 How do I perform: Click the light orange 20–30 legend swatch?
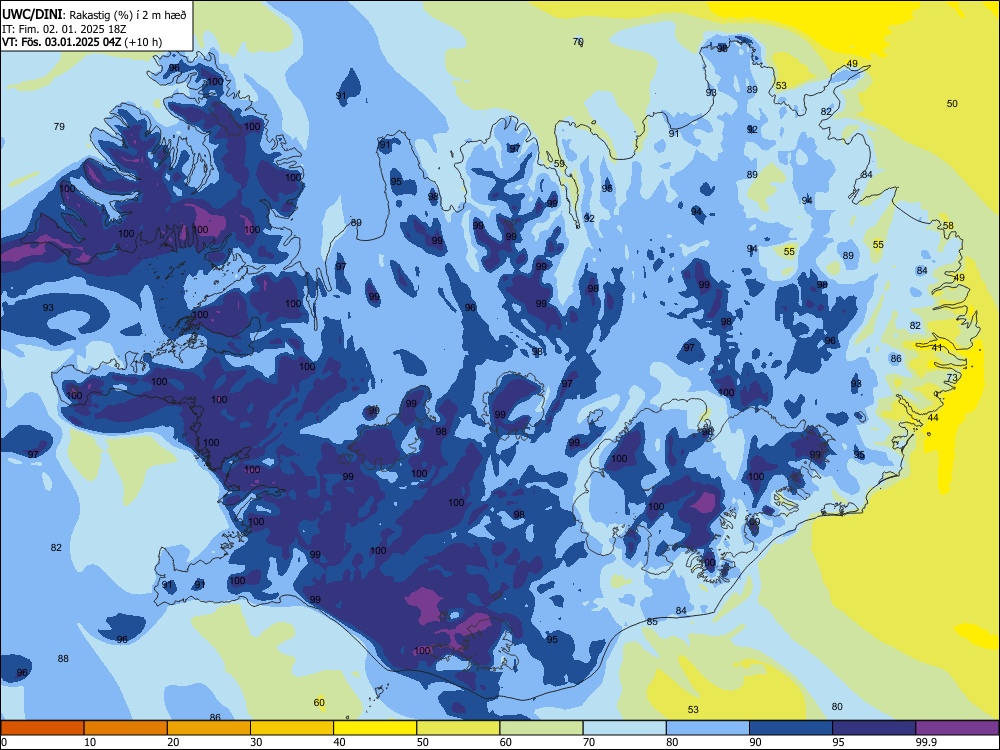click(x=209, y=728)
